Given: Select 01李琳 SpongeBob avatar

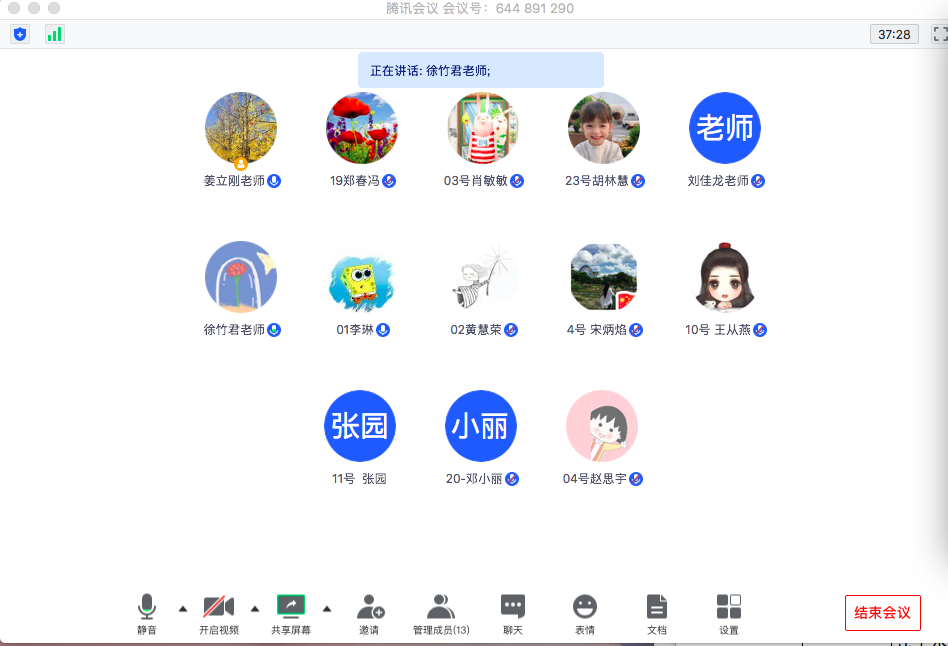Looking at the screenshot, I should pyautogui.click(x=362, y=277).
